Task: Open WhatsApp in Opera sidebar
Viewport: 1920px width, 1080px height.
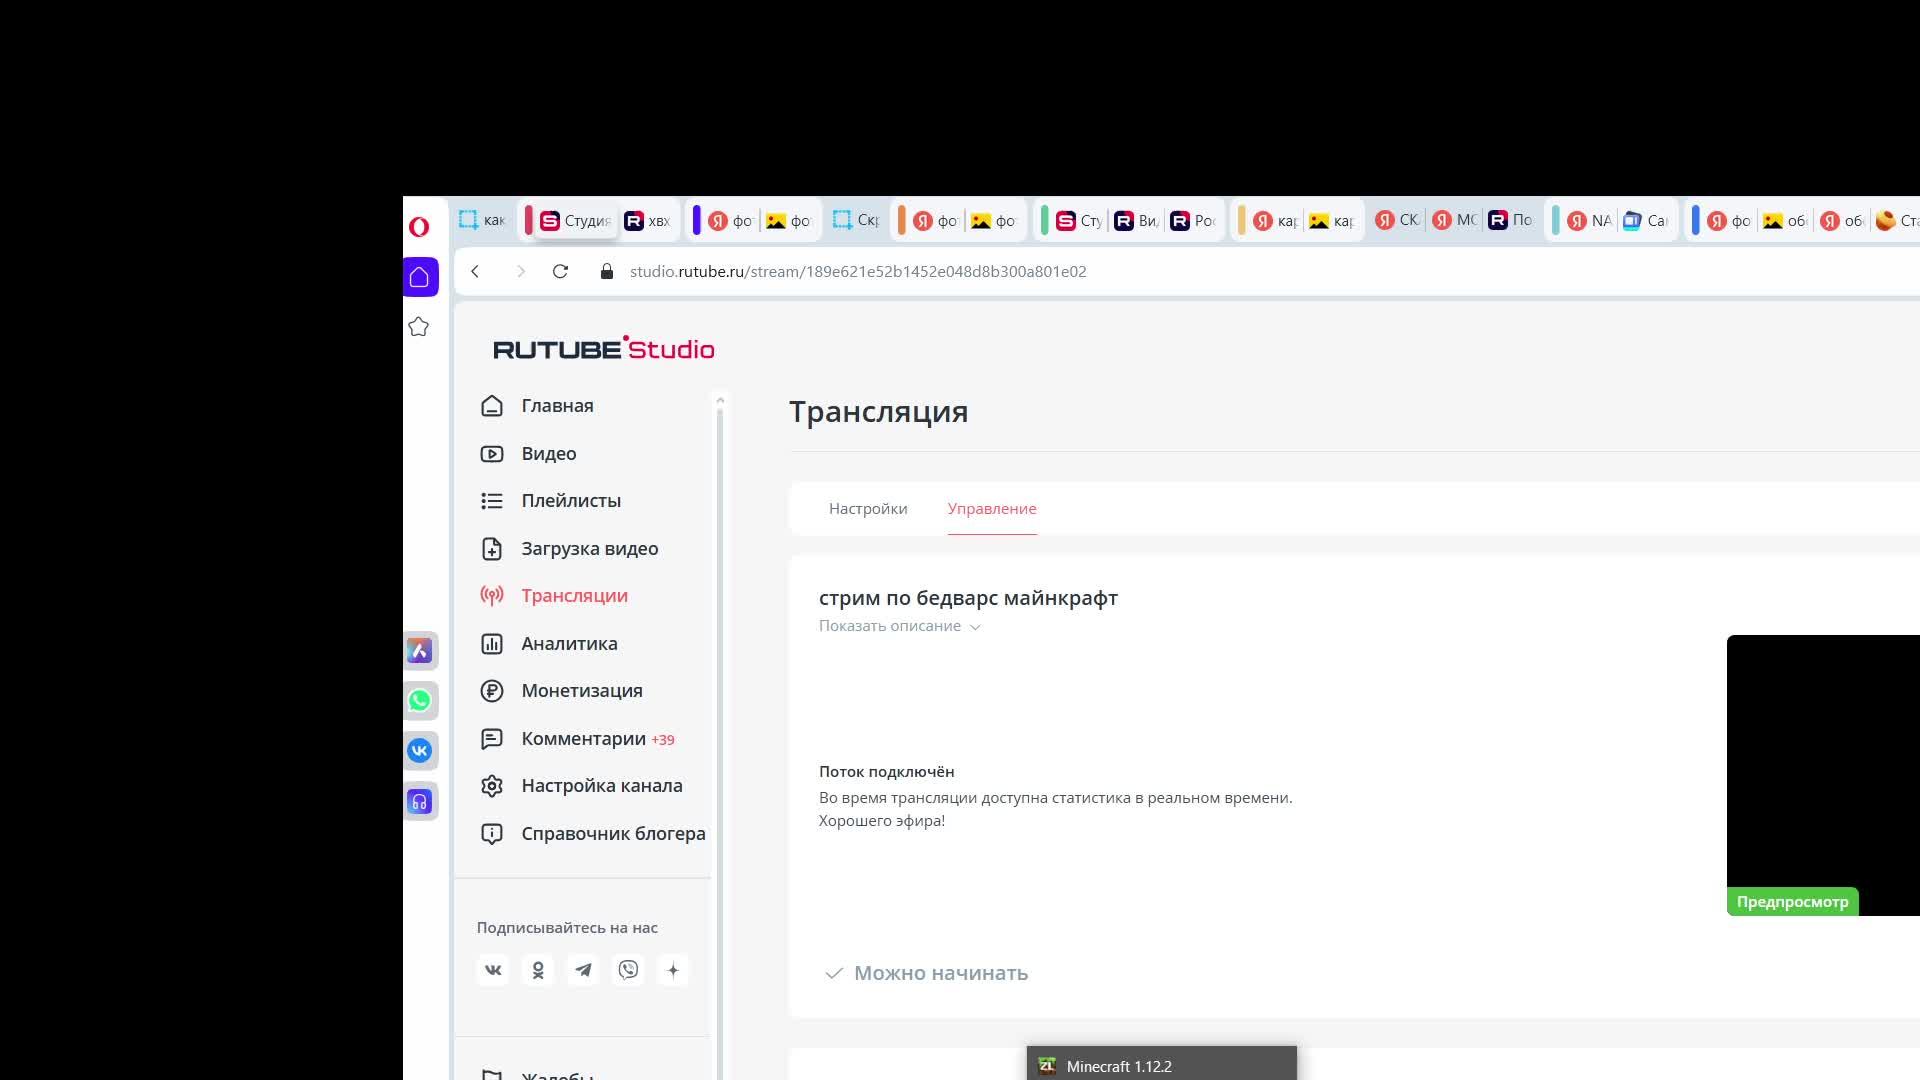Action: click(x=420, y=701)
